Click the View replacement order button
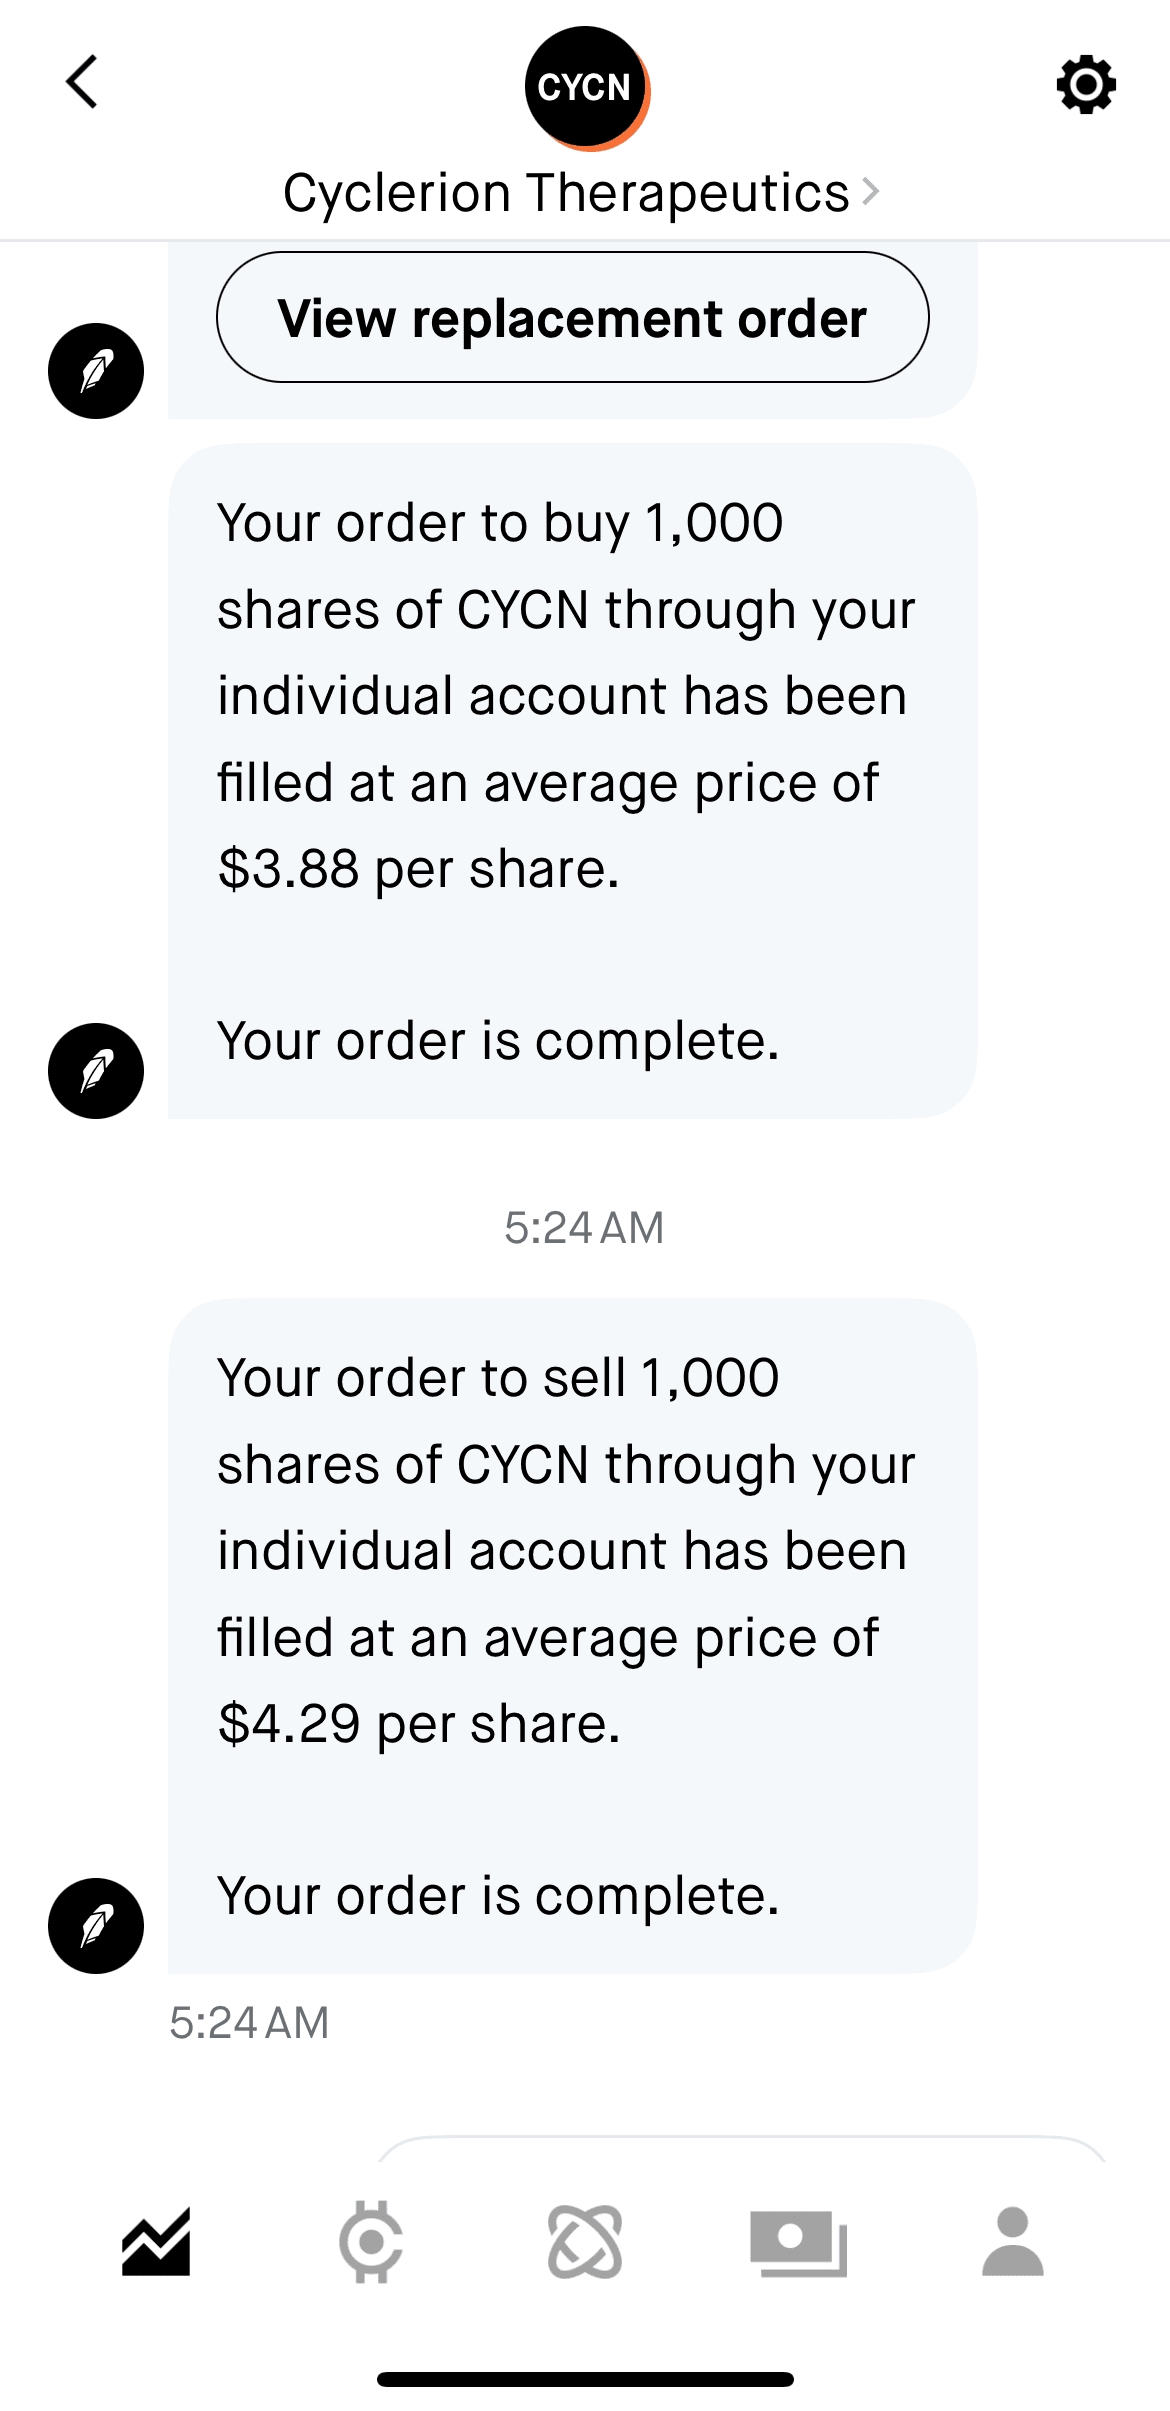 click(x=572, y=318)
